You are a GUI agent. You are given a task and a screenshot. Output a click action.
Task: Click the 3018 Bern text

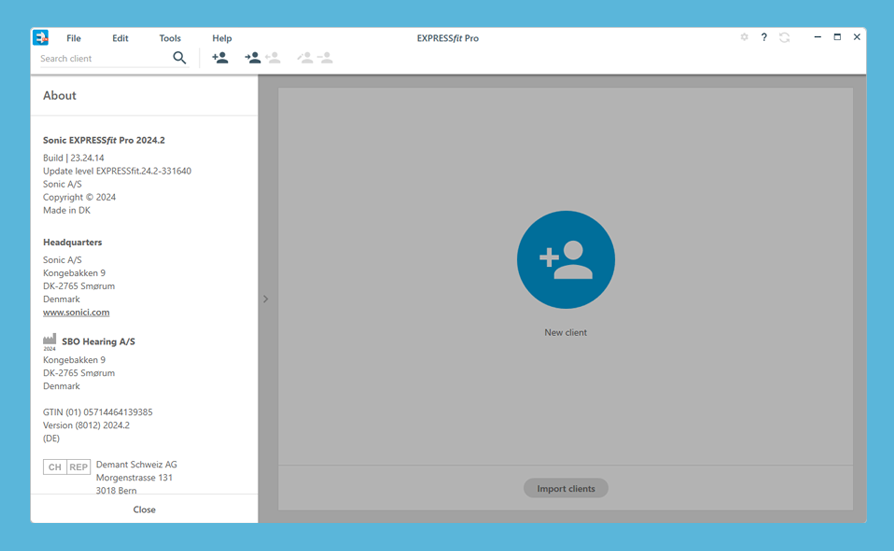[116, 491]
